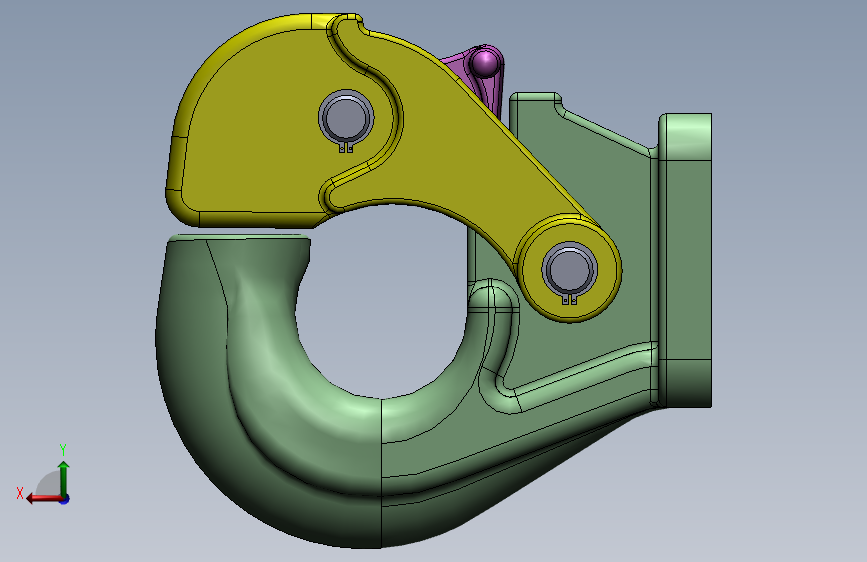Click the green Y axis arrow of triad

click(x=64, y=478)
